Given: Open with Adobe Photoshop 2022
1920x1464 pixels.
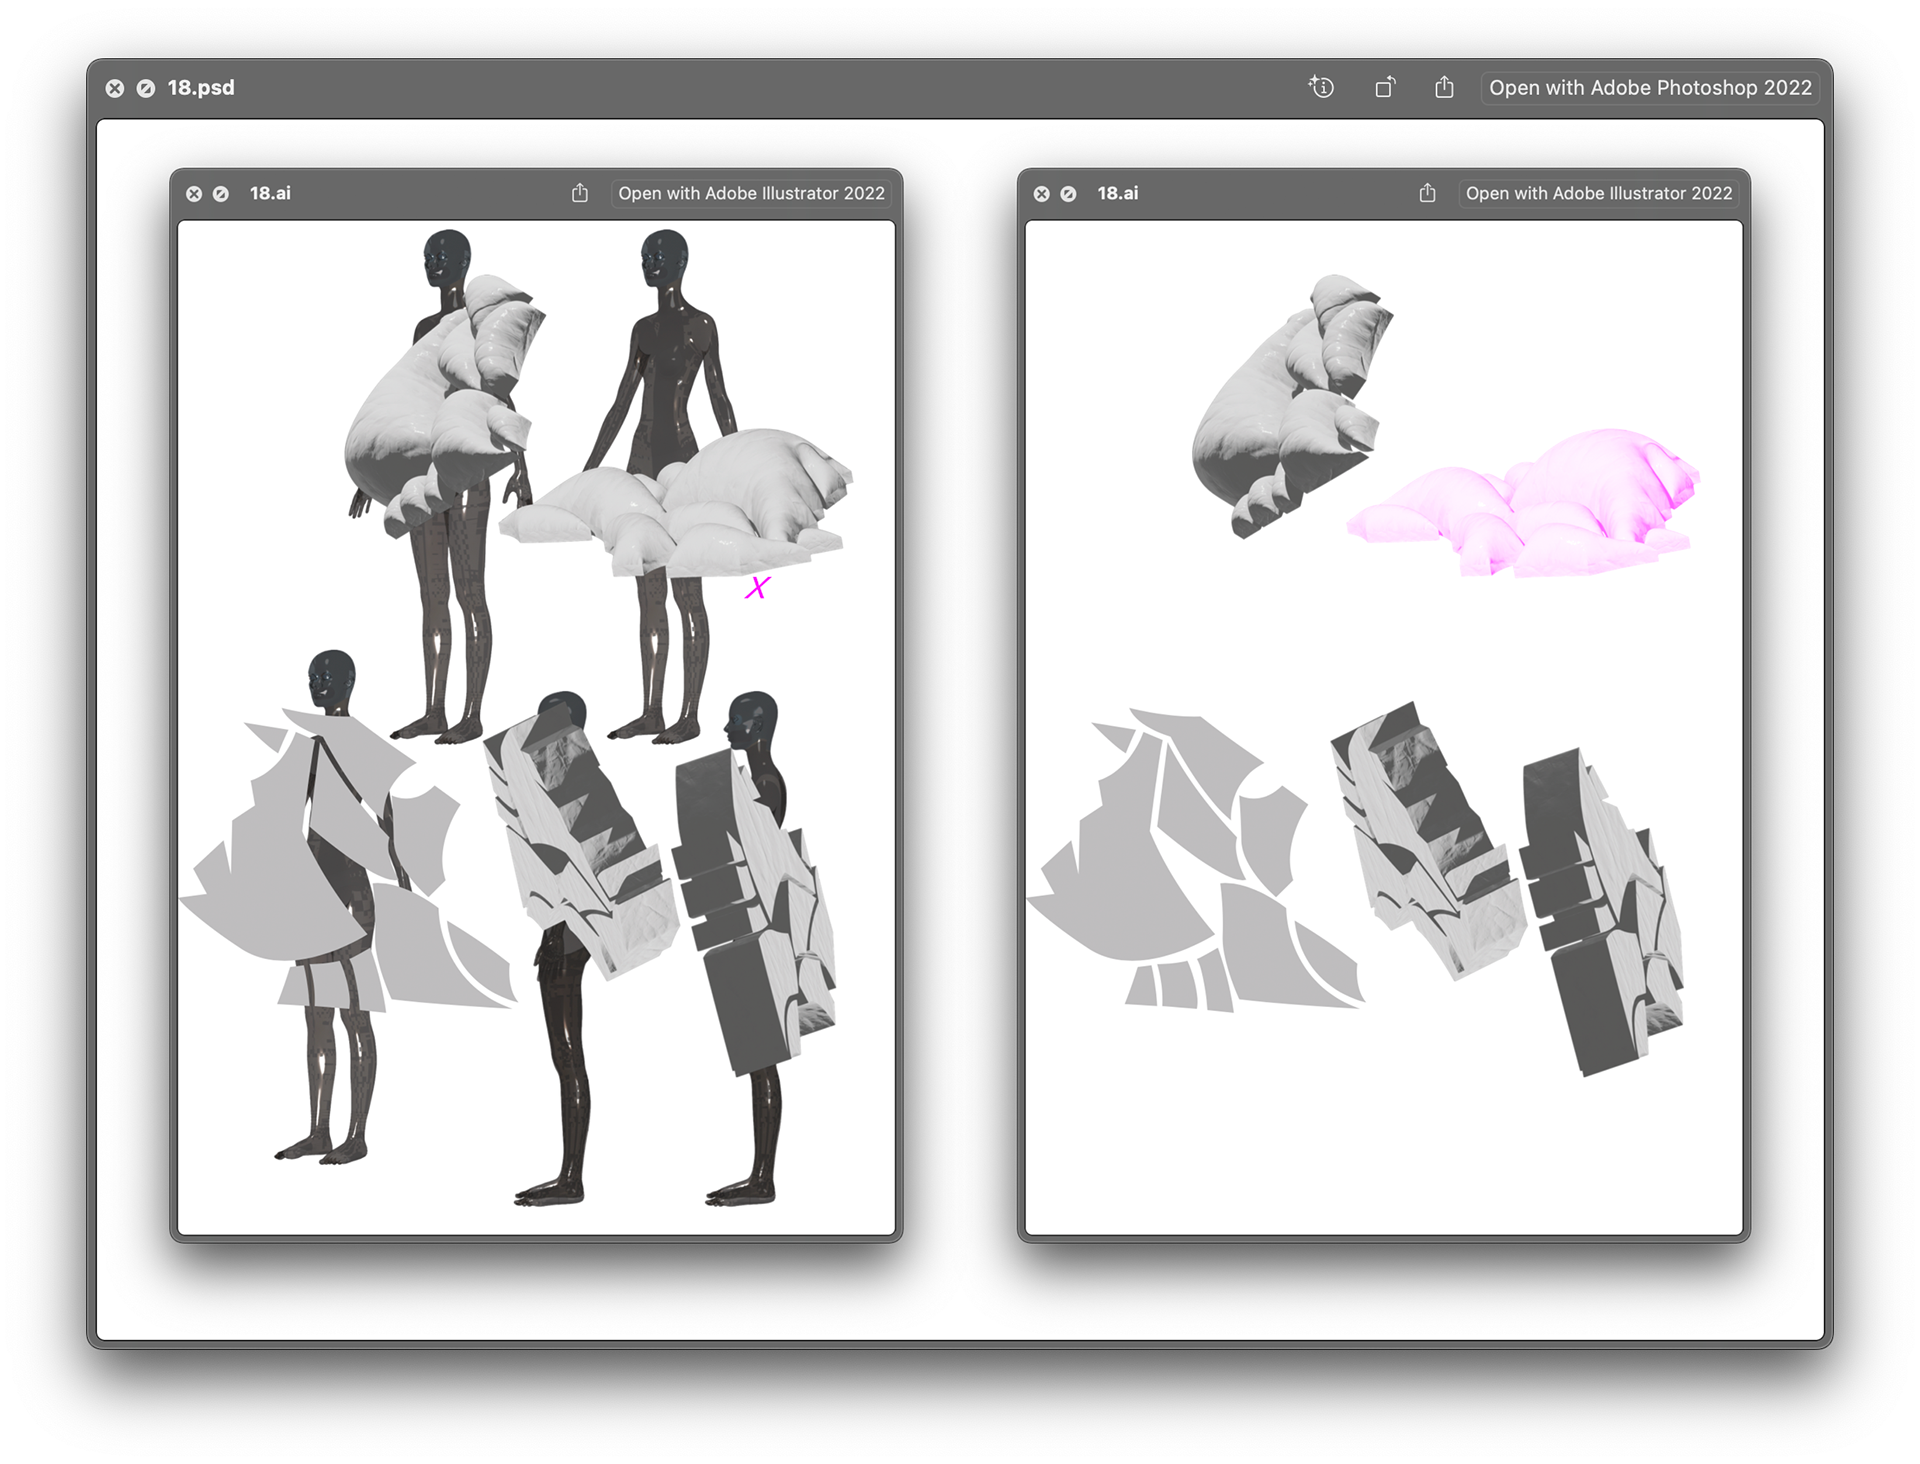Looking at the screenshot, I should pos(1650,88).
